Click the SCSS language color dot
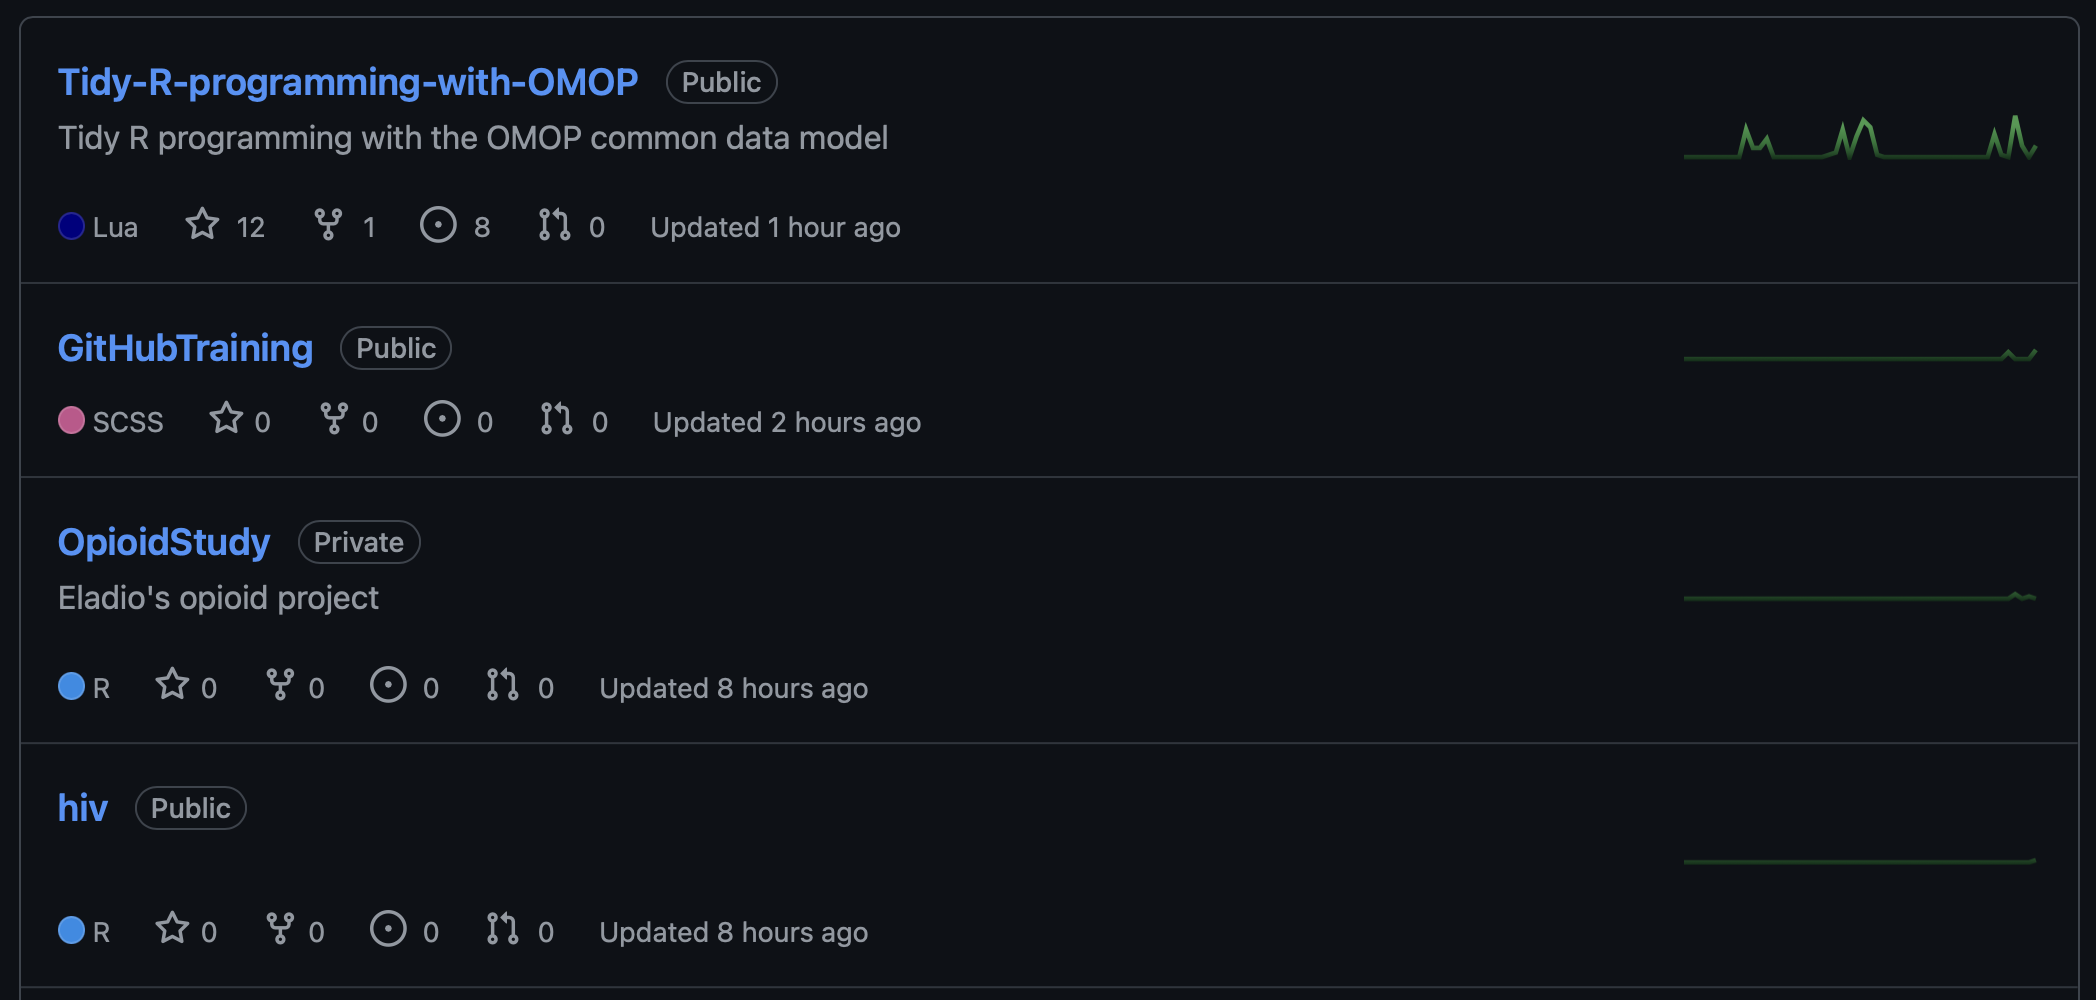This screenshot has height=1000, width=2096. [x=71, y=420]
